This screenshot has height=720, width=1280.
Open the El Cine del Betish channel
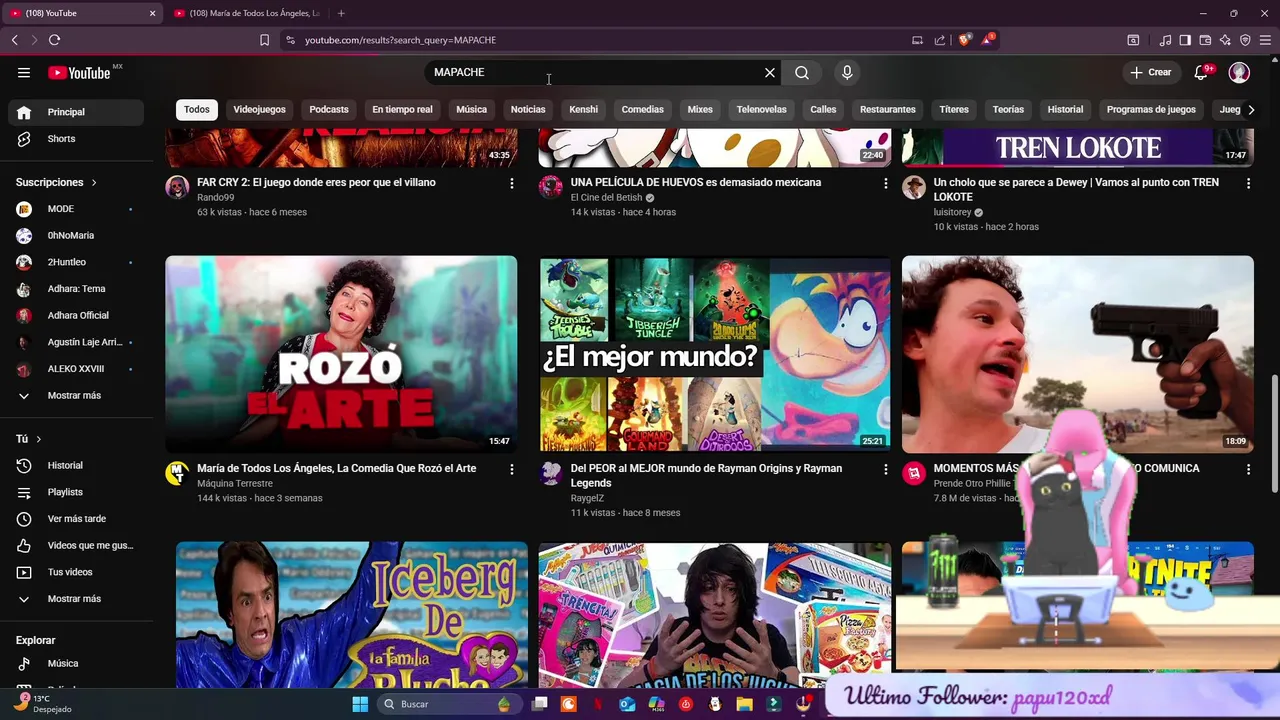click(x=606, y=198)
